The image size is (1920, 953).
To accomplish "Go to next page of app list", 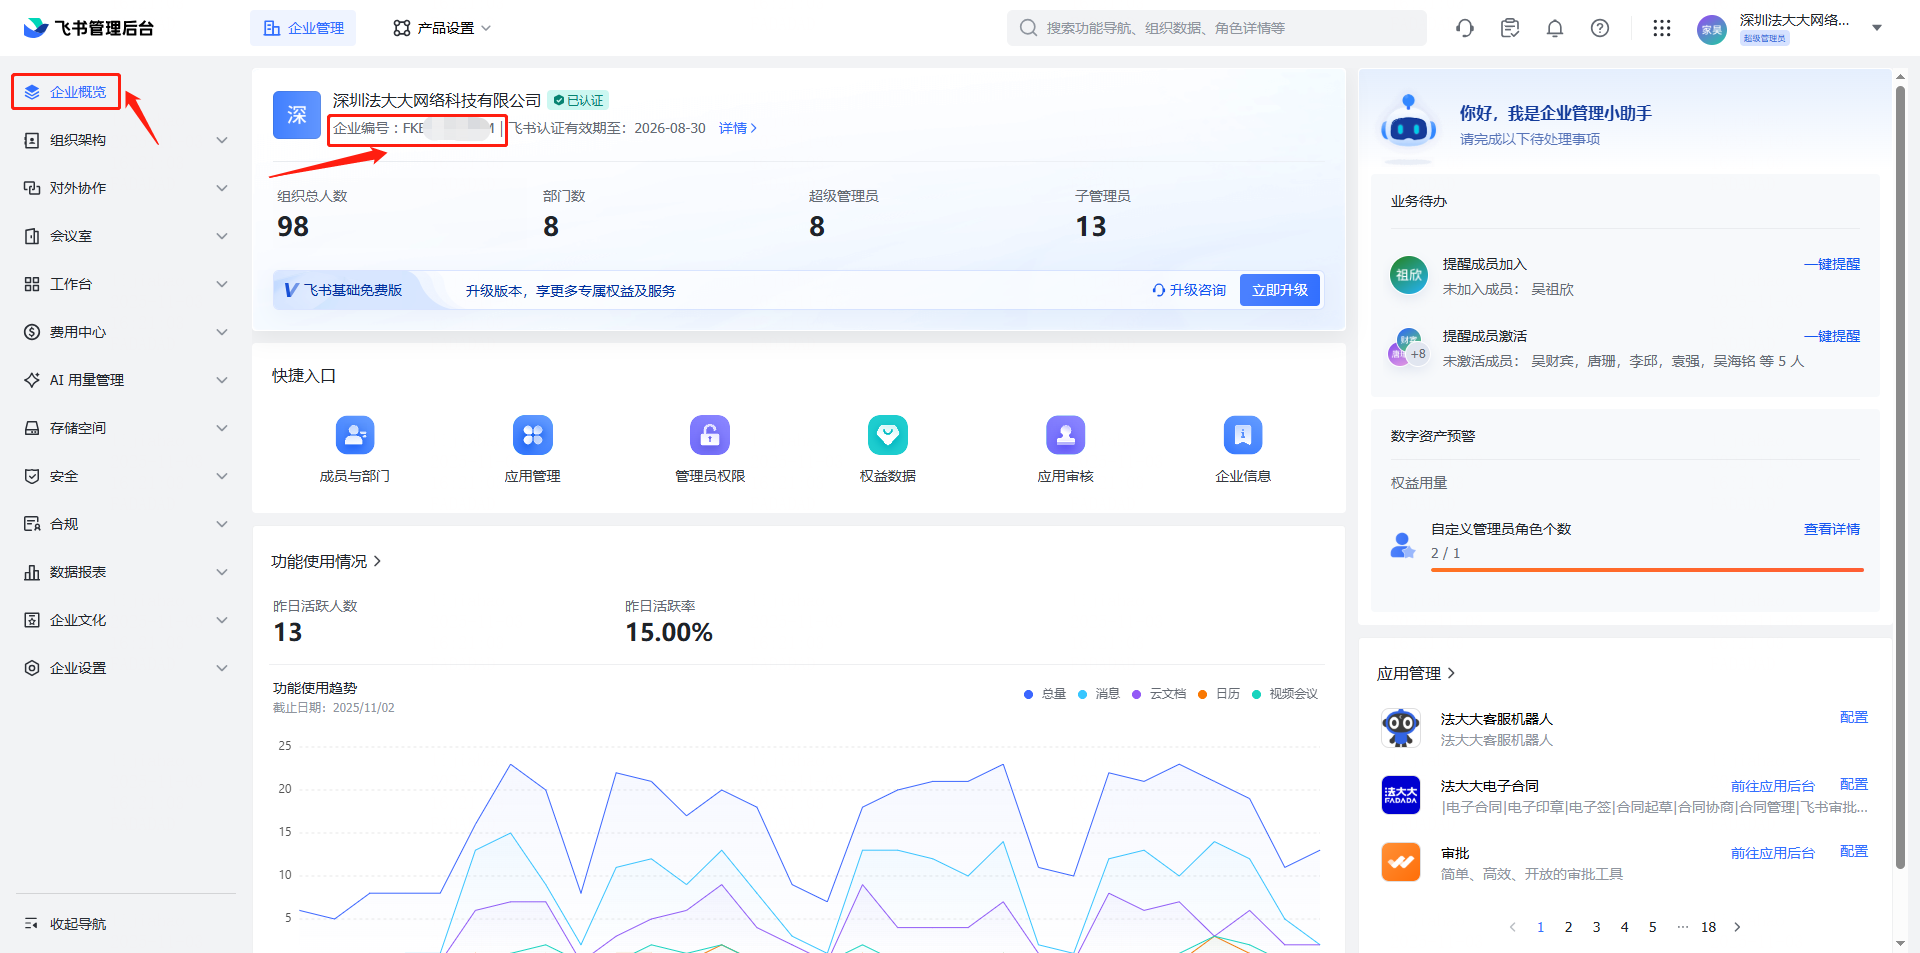I will tap(1737, 927).
